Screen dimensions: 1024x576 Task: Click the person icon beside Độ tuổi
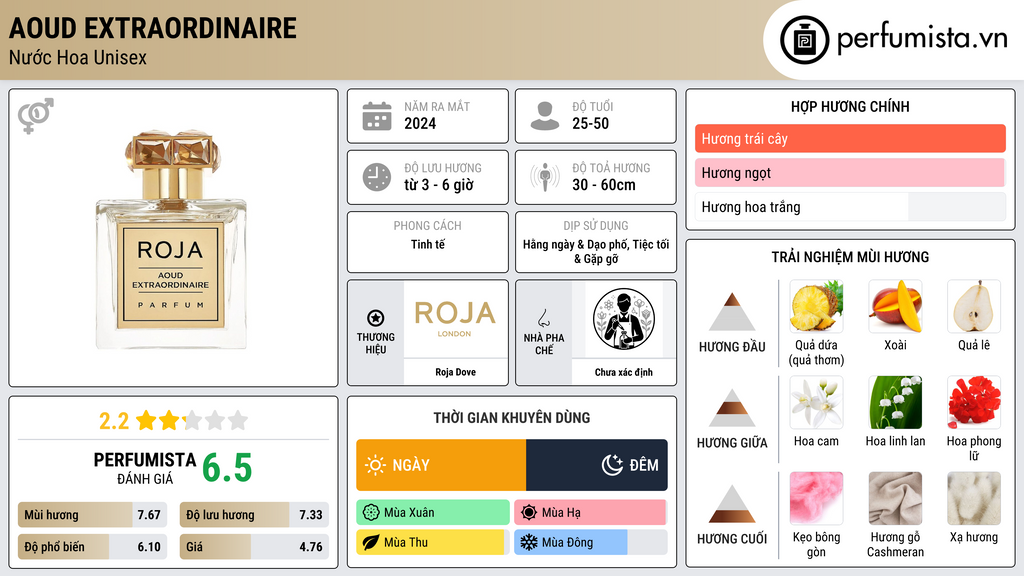point(545,116)
